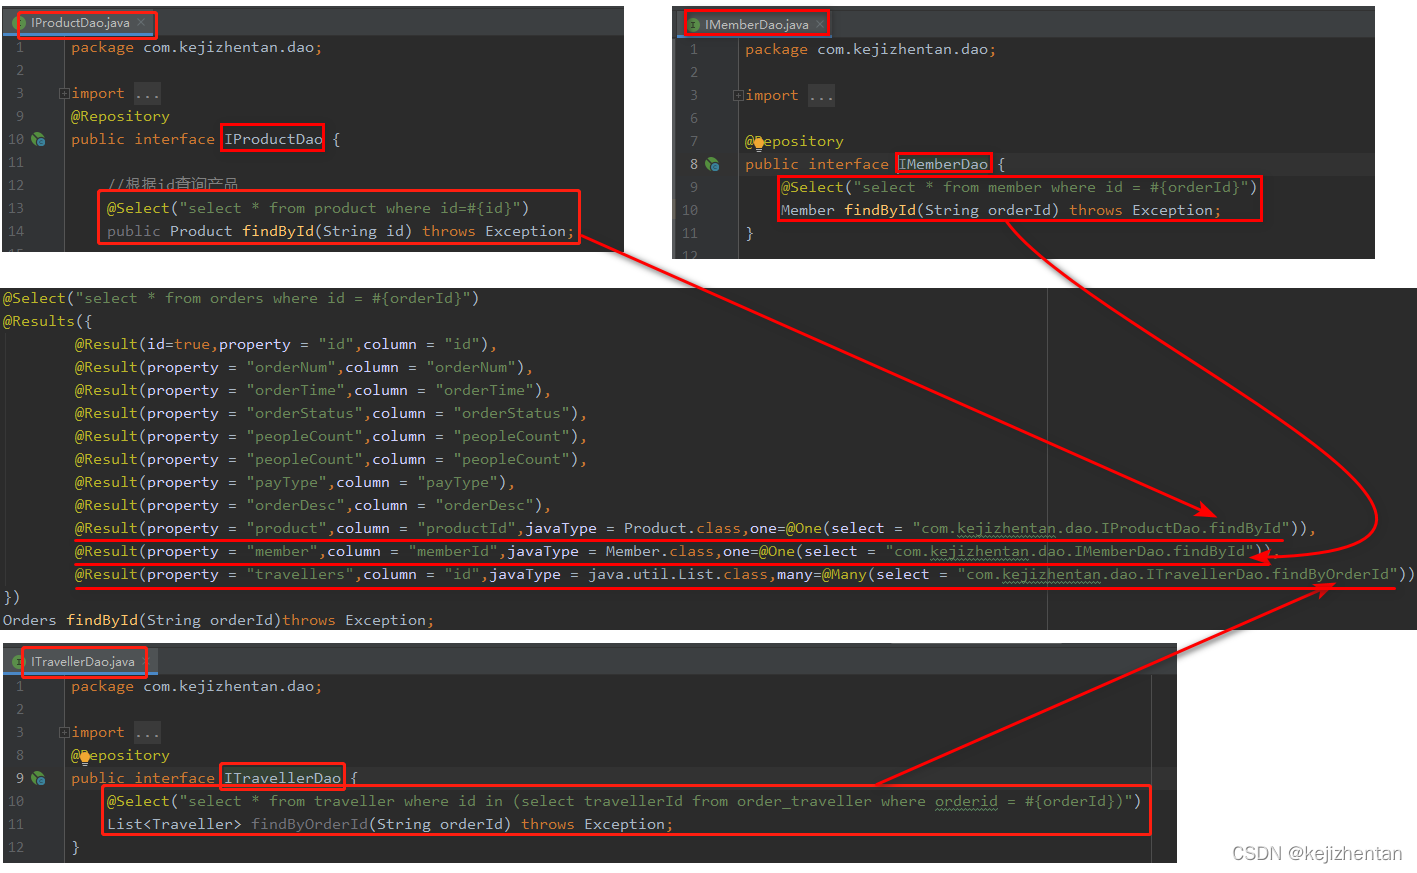This screenshot has height=873, width=1417.
Task: Click the implementations gutter icon beside ITravellerDao interface
Action: 38,778
